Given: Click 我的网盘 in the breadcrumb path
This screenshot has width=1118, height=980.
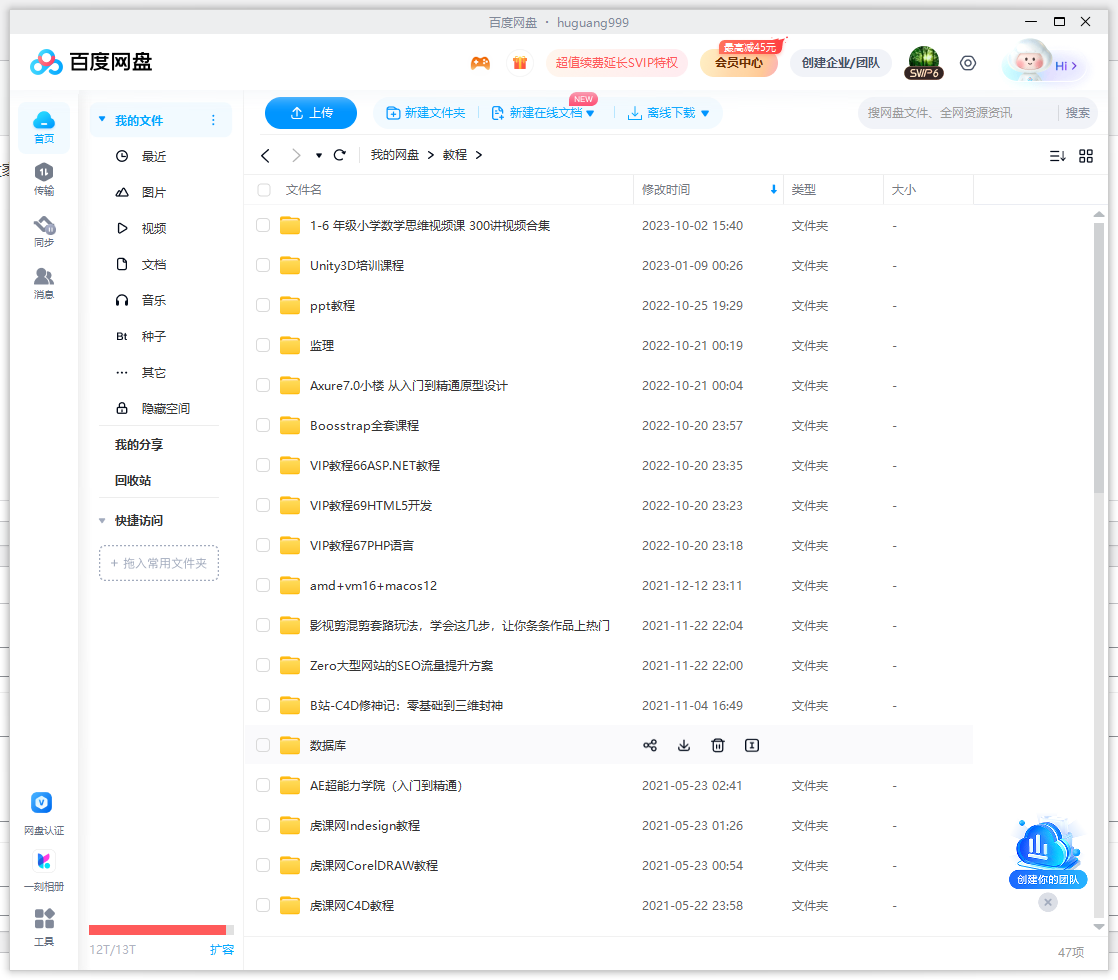Looking at the screenshot, I should [394, 155].
